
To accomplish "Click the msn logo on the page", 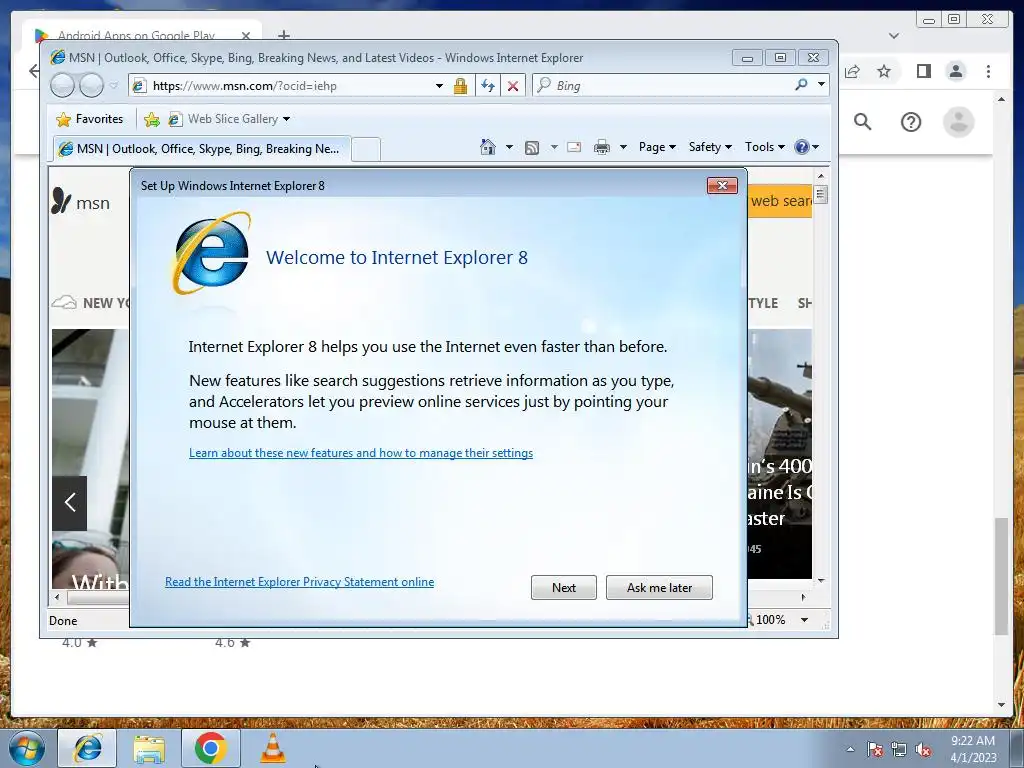I will (x=80, y=202).
